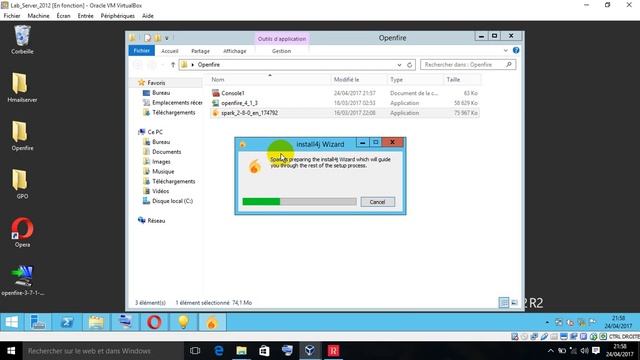Open the Accueil ribbon tab
The height and width of the screenshot is (360, 640).
click(x=170, y=51)
